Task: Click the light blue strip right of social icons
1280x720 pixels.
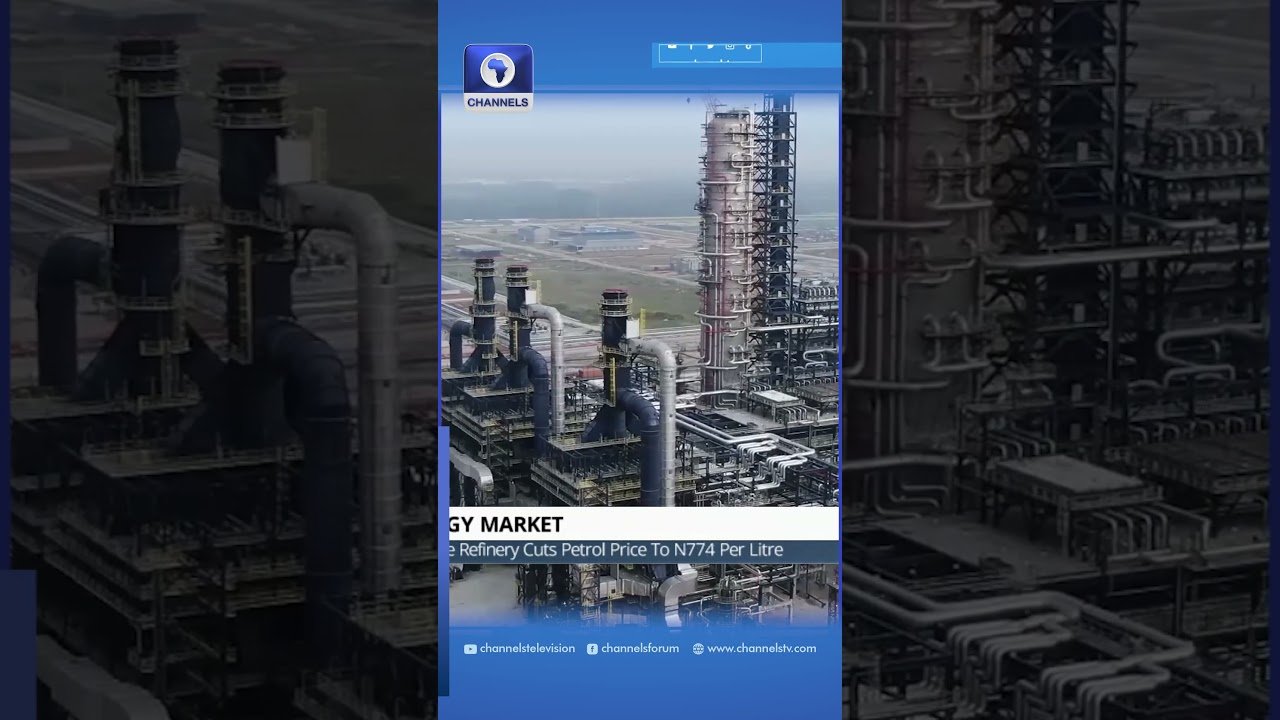Action: 802,55
